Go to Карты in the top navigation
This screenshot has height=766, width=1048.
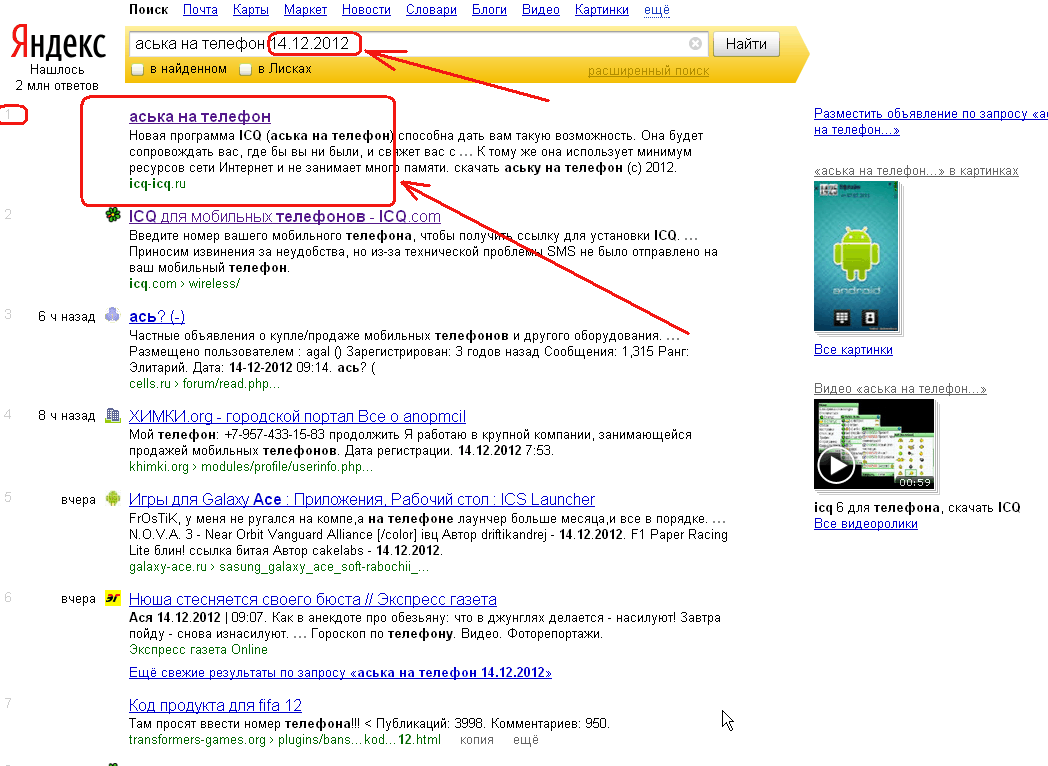click(x=251, y=9)
